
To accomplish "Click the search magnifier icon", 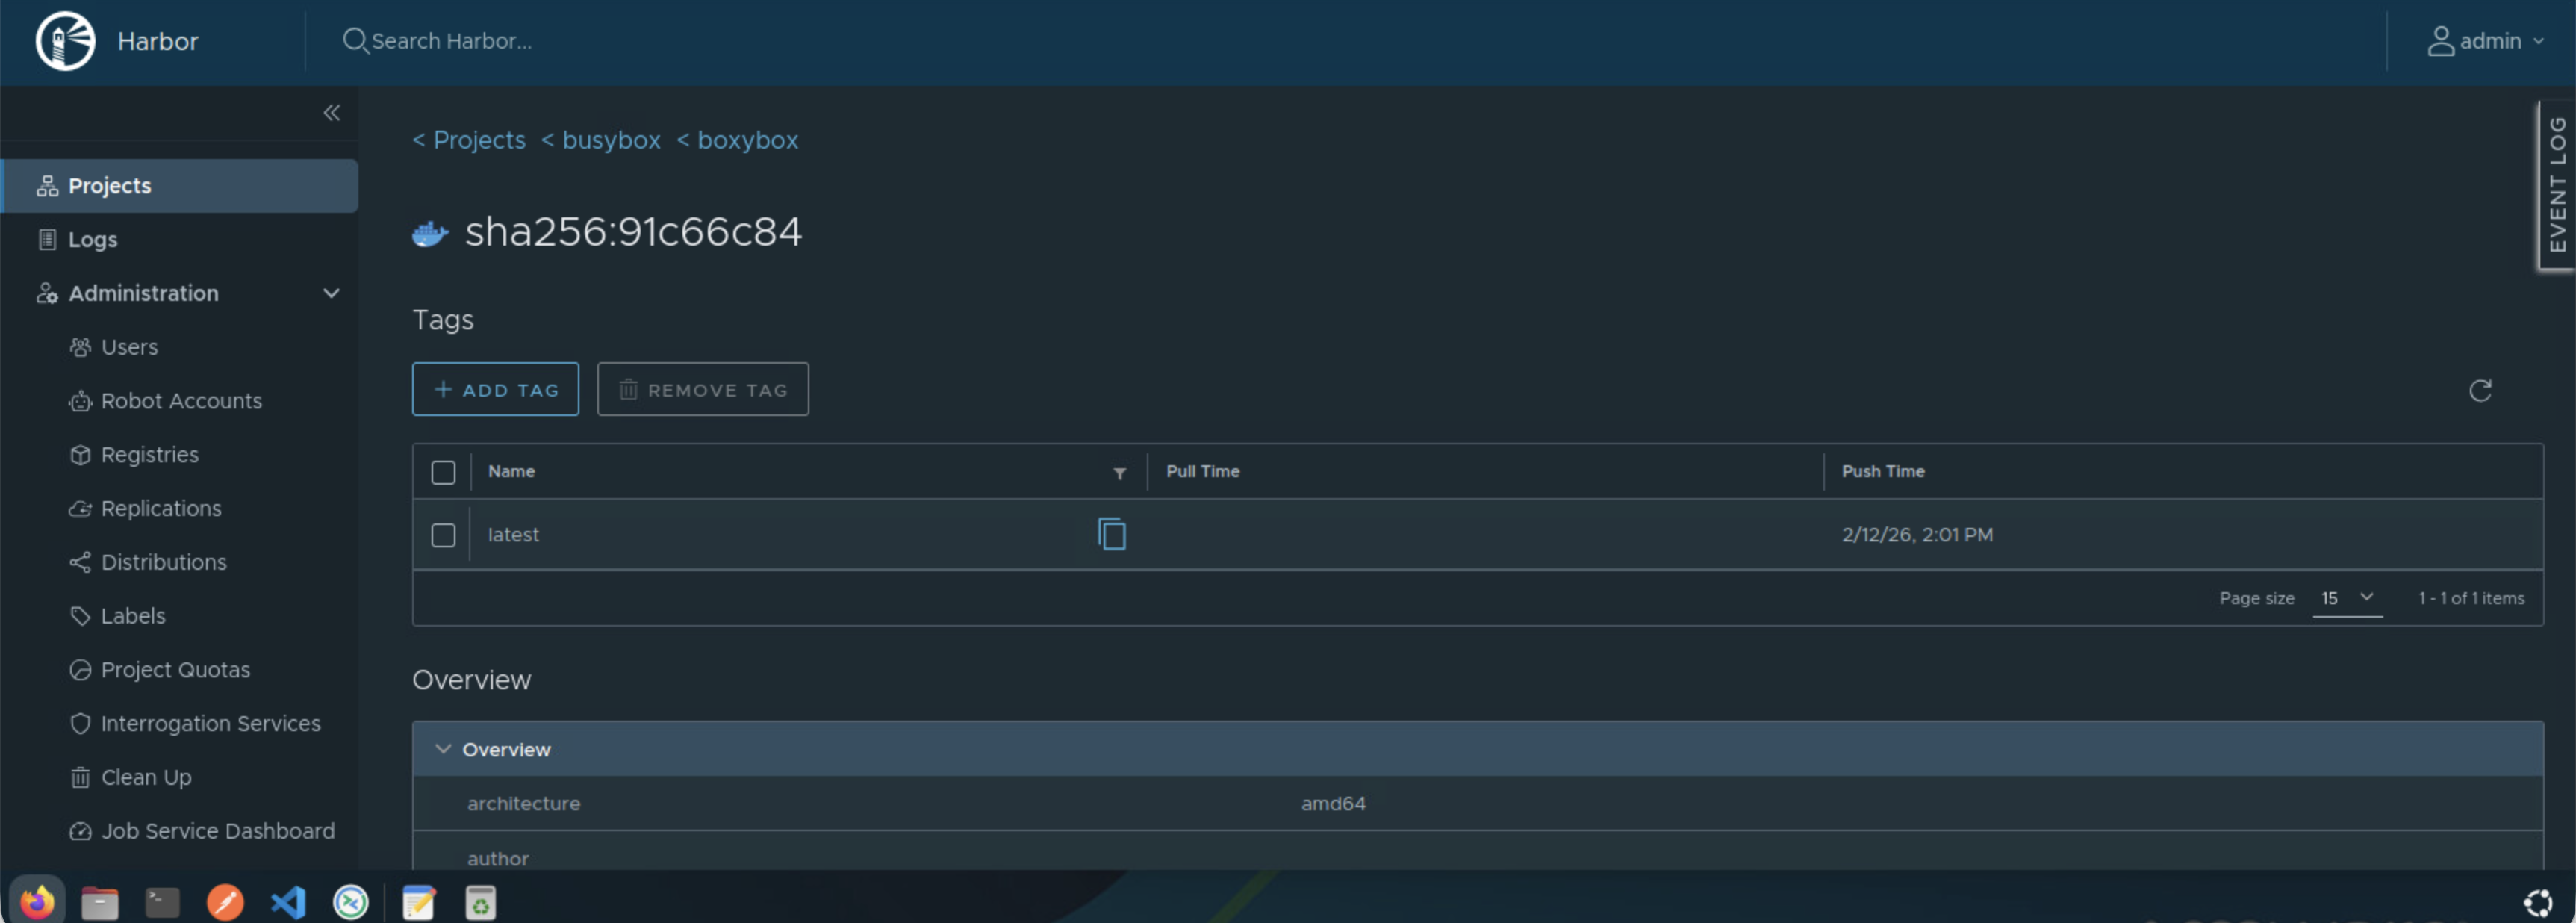I will [x=355, y=41].
